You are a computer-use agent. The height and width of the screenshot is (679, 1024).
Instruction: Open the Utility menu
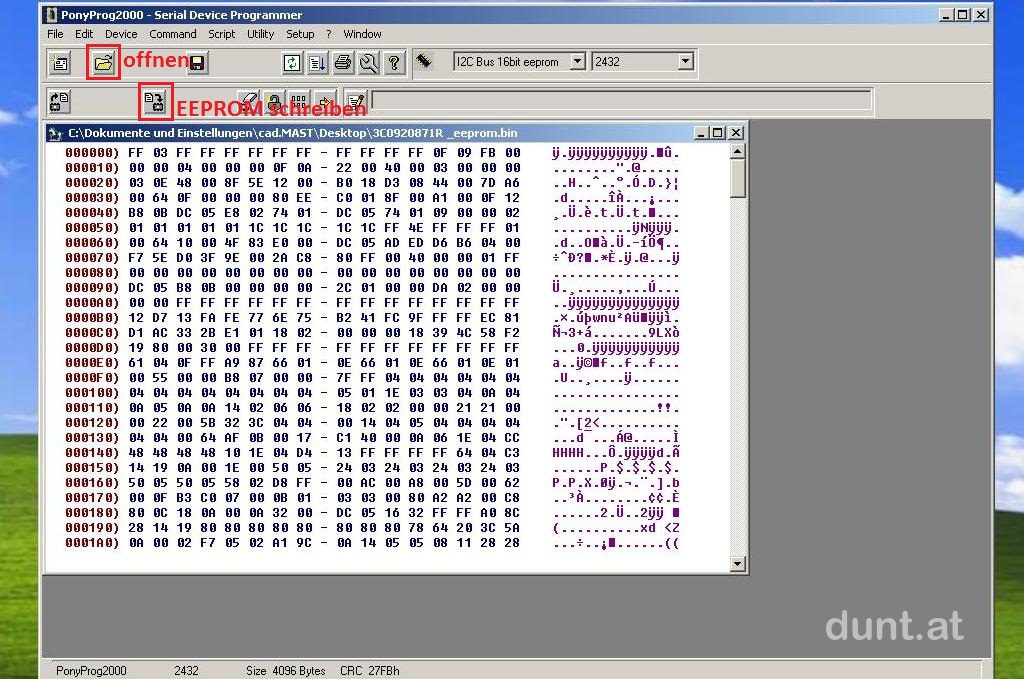(260, 34)
